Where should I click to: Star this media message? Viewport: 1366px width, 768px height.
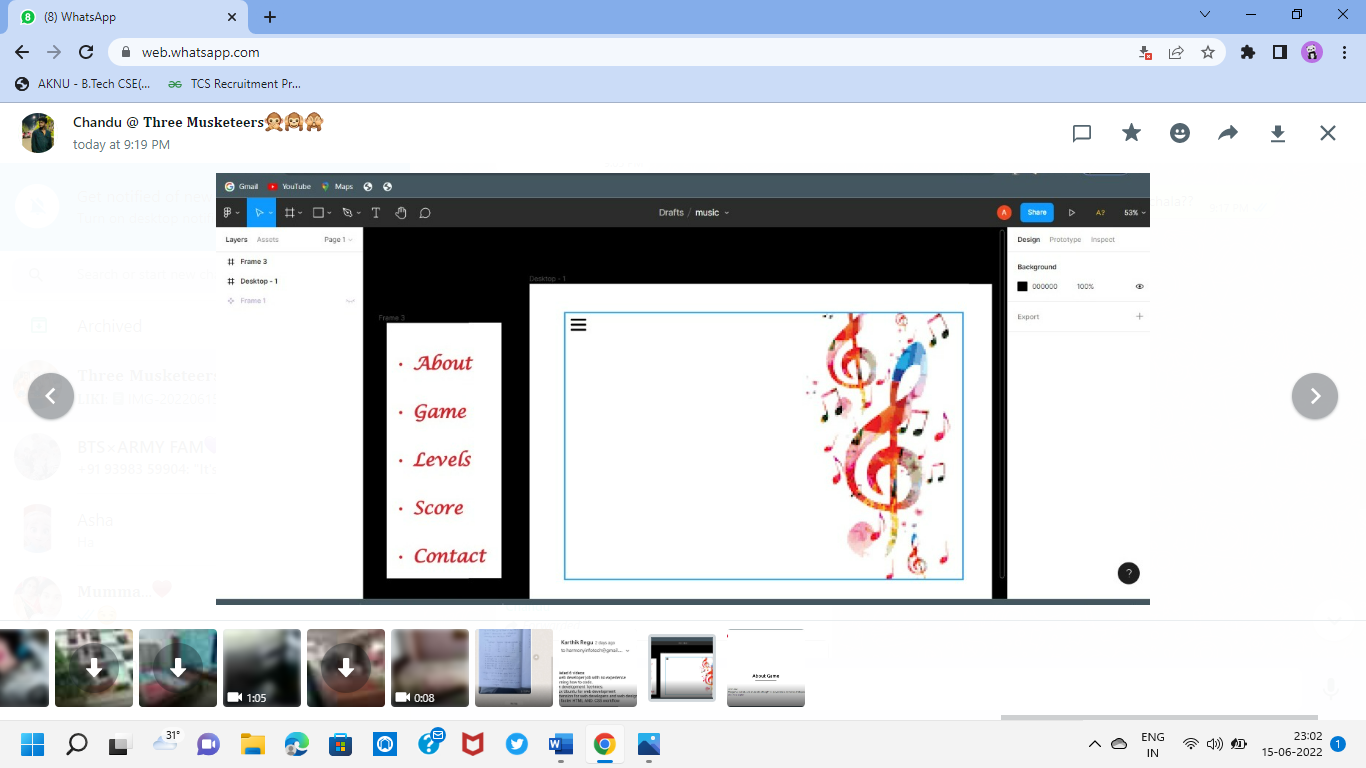tap(1131, 133)
